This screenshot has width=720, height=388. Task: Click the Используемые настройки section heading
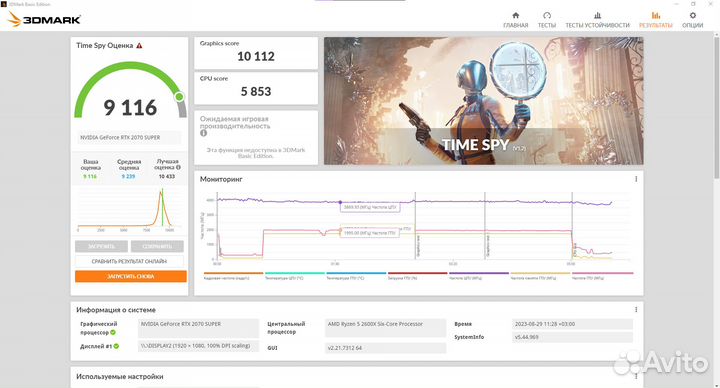[120, 377]
